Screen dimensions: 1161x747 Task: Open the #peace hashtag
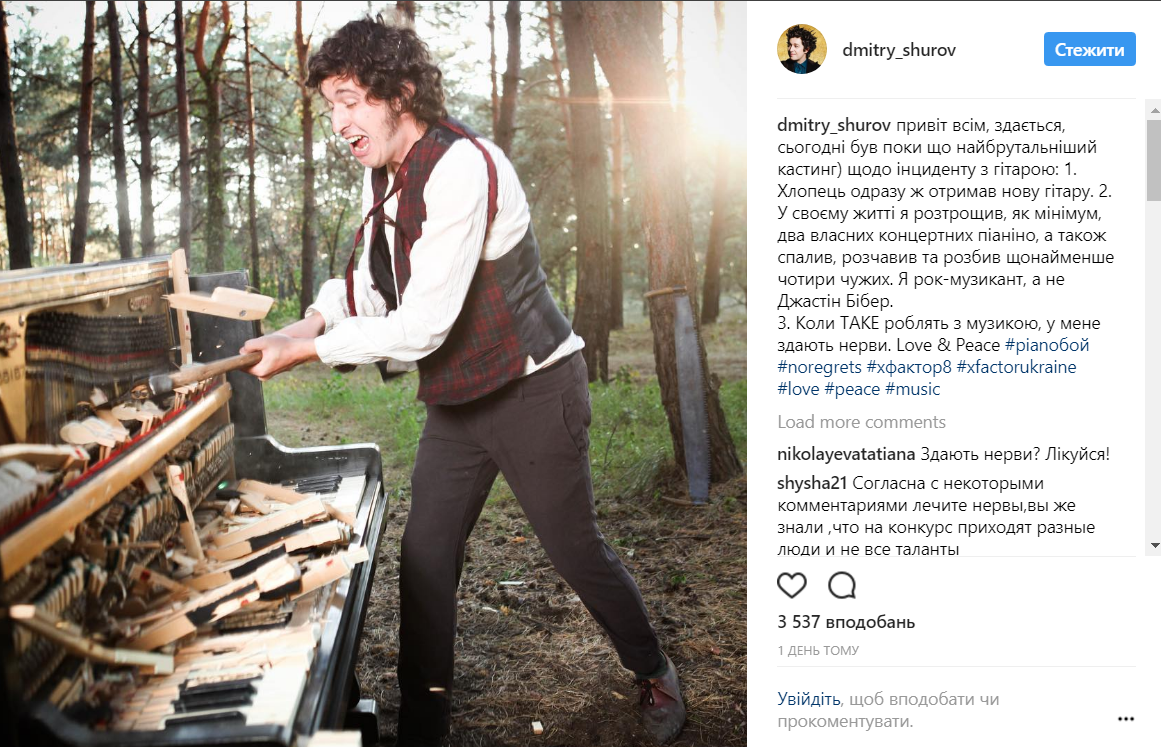852,389
